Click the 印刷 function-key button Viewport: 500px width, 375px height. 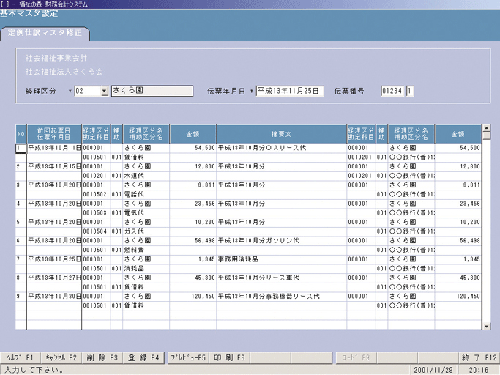coord(229,358)
